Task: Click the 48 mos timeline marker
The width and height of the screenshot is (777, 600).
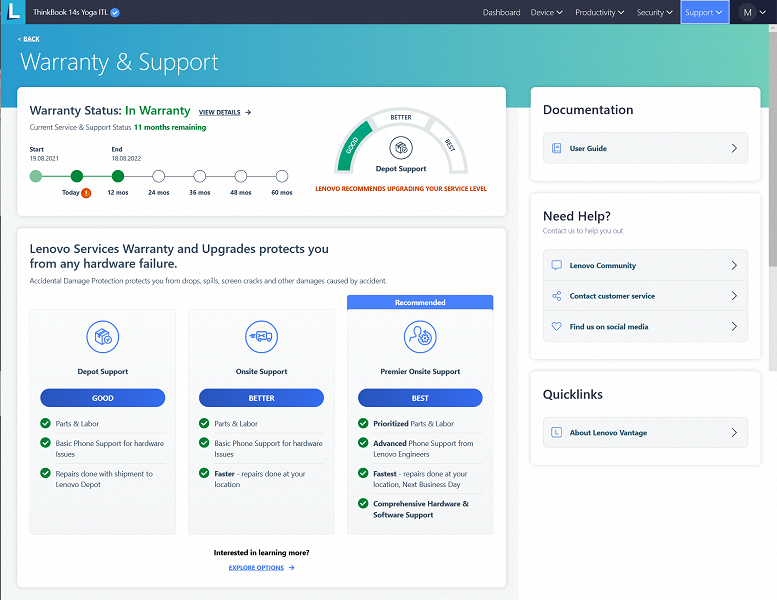Action: coord(241,176)
